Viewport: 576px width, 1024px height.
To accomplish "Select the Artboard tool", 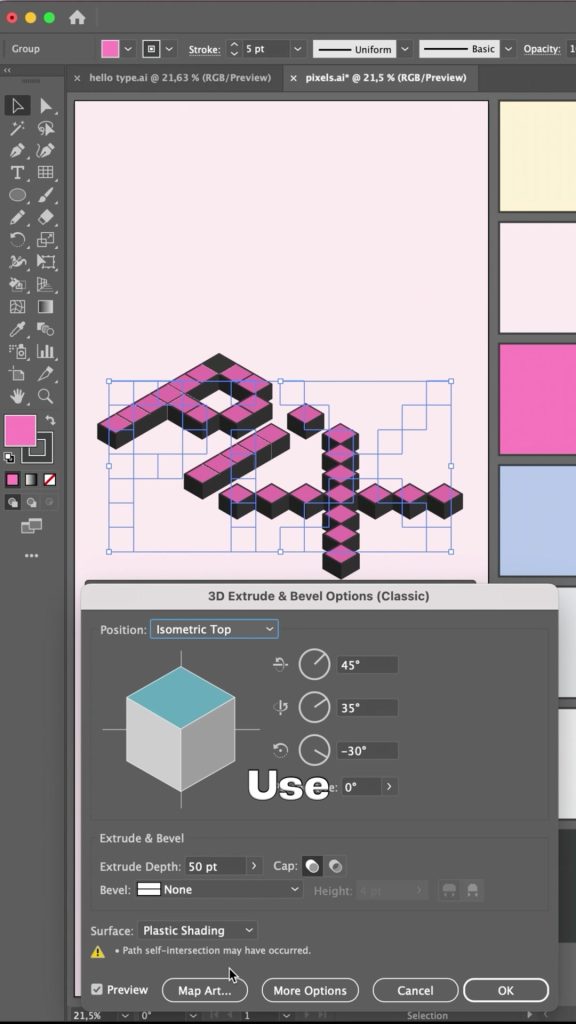I will (x=18, y=374).
